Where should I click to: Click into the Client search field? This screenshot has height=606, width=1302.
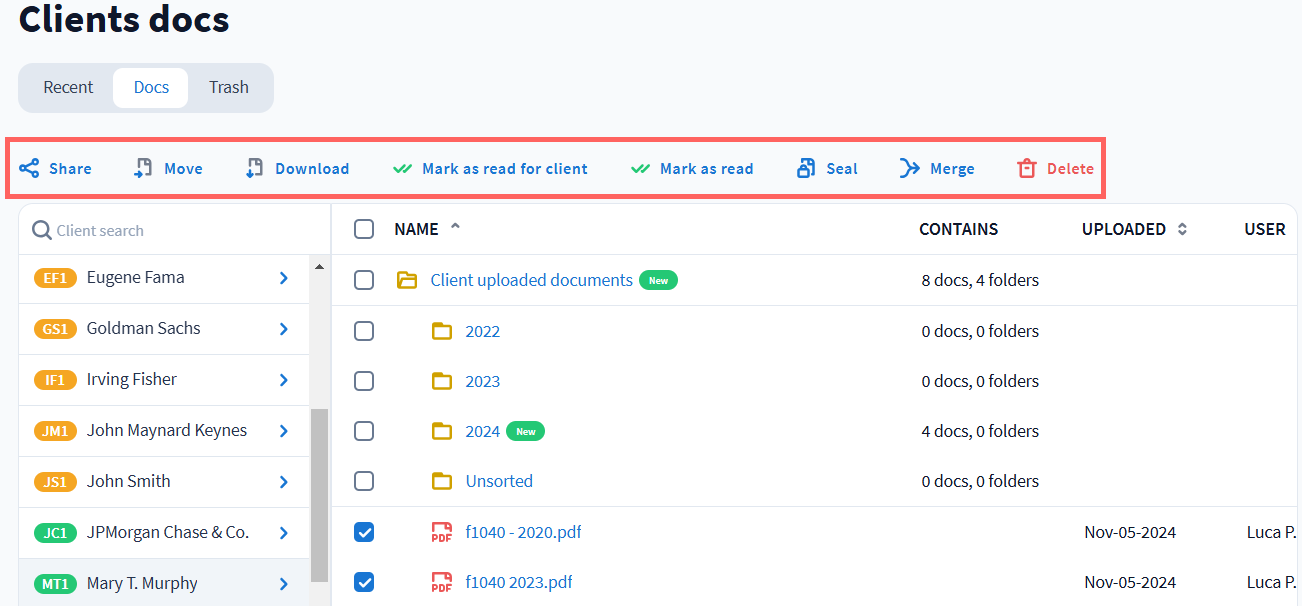pyautogui.click(x=170, y=231)
